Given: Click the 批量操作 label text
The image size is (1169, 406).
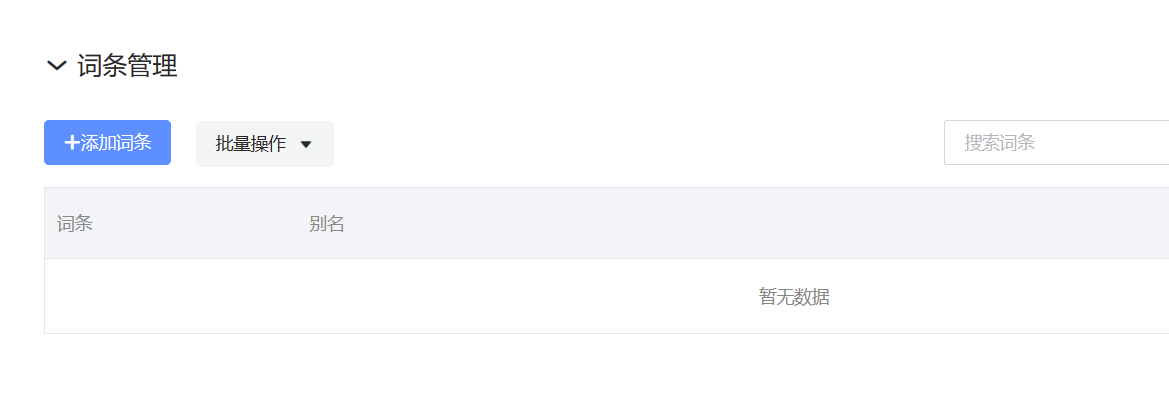Looking at the screenshot, I should tap(250, 145).
